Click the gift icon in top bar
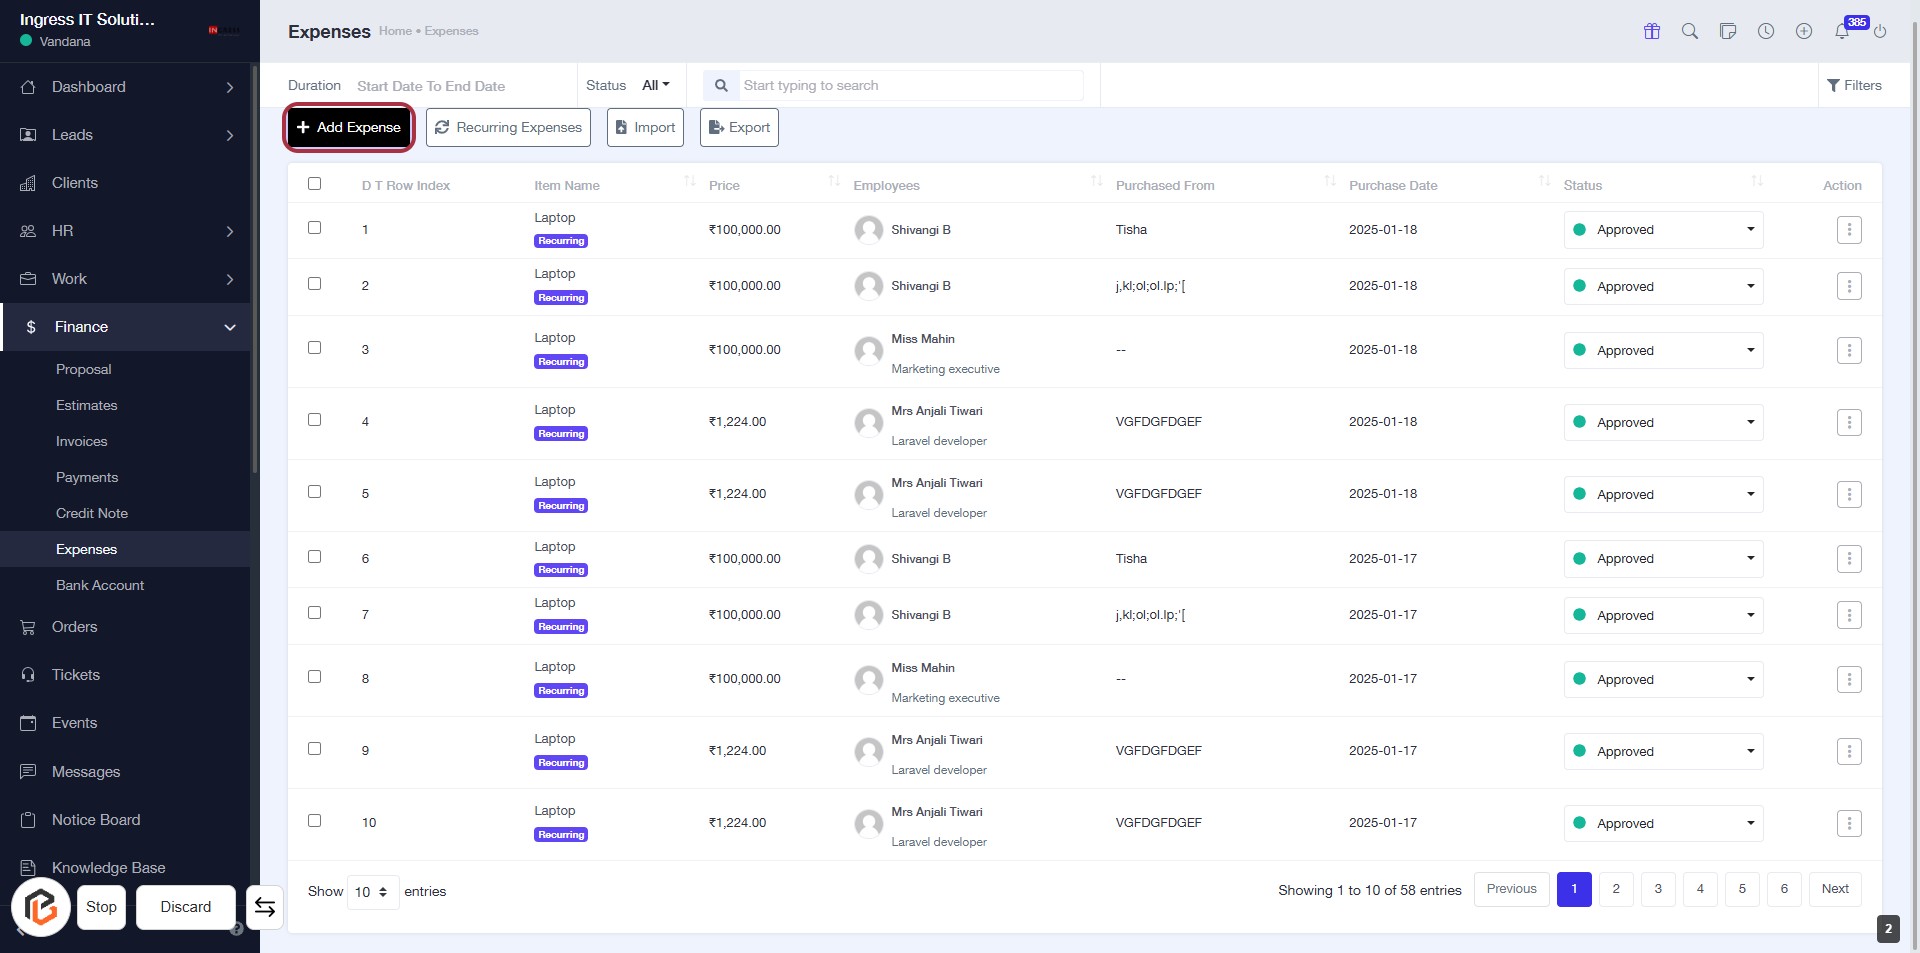Image resolution: width=1920 pixels, height=953 pixels. click(1652, 31)
